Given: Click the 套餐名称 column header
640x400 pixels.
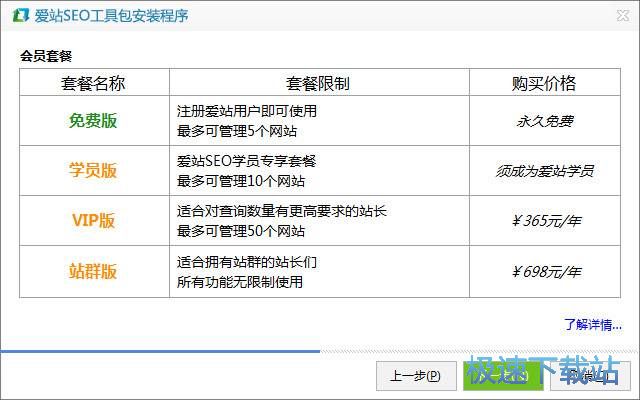Looking at the screenshot, I should pyautogui.click(x=93, y=83).
